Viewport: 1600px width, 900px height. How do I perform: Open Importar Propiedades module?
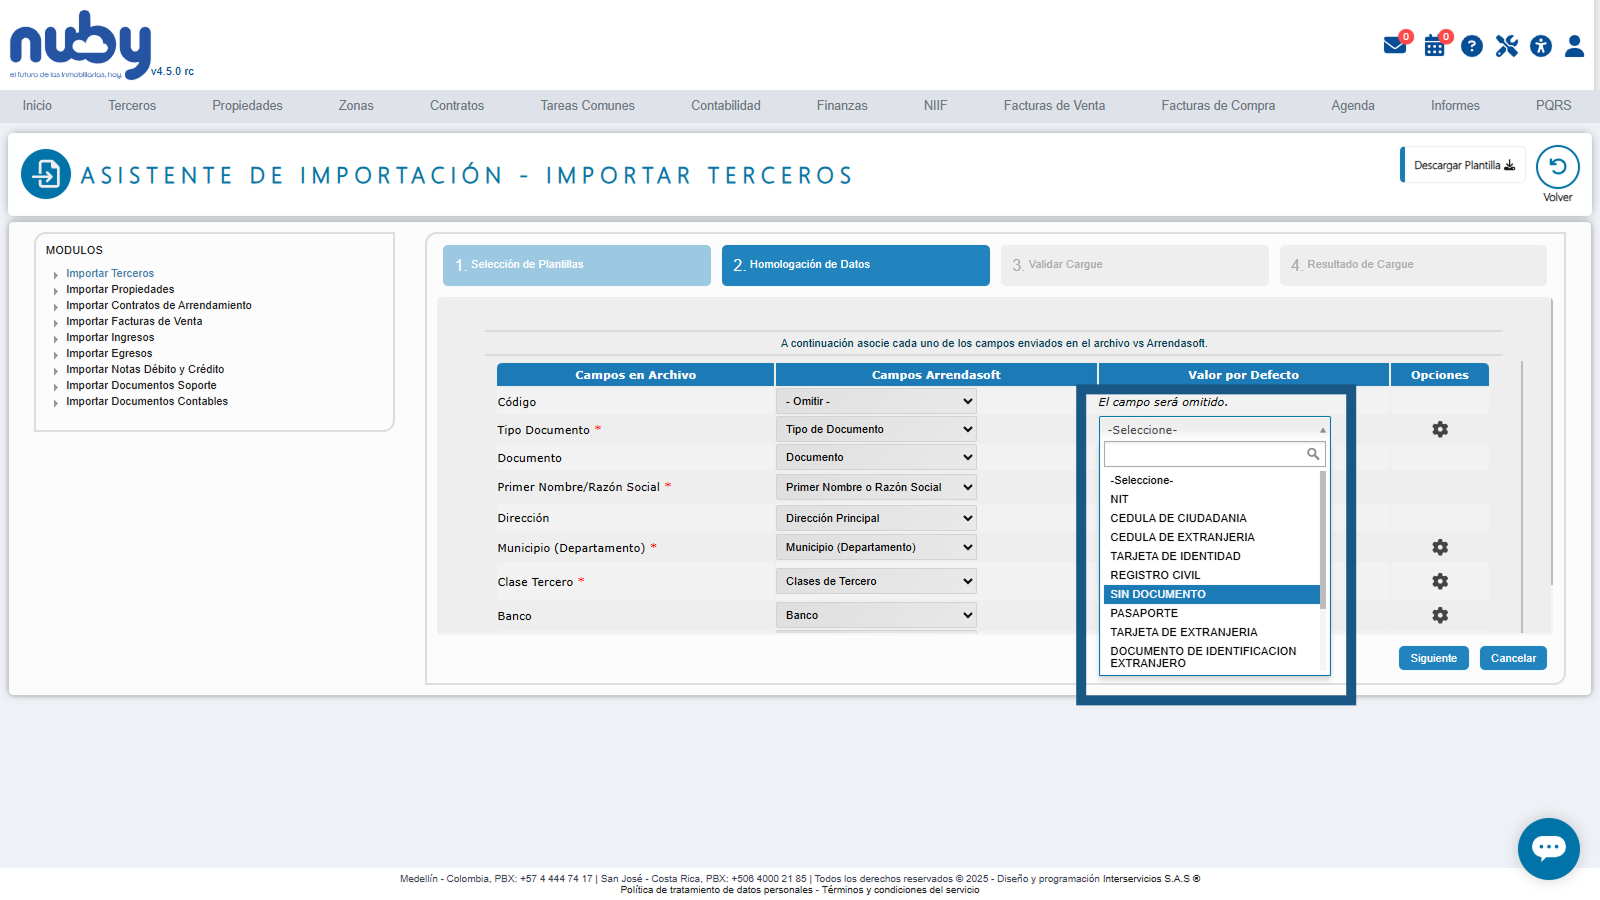click(120, 289)
